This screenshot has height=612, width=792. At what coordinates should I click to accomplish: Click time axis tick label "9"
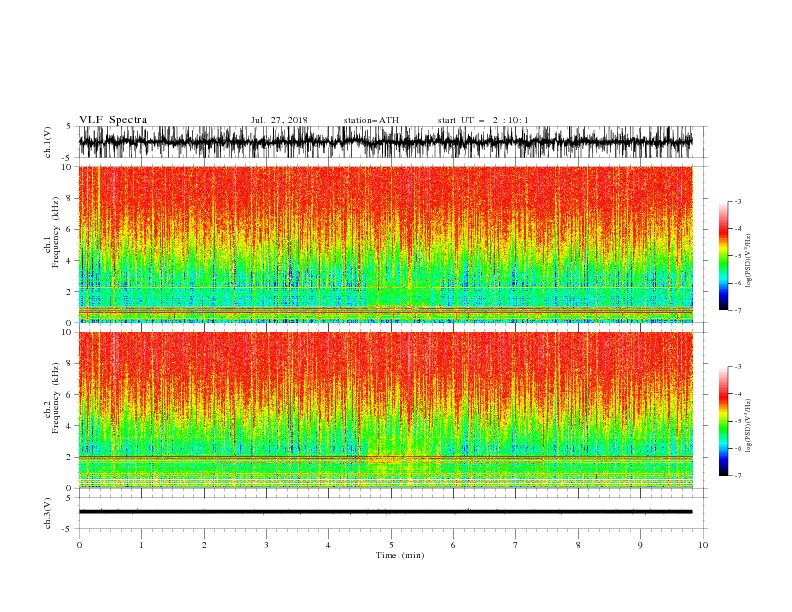click(x=640, y=545)
